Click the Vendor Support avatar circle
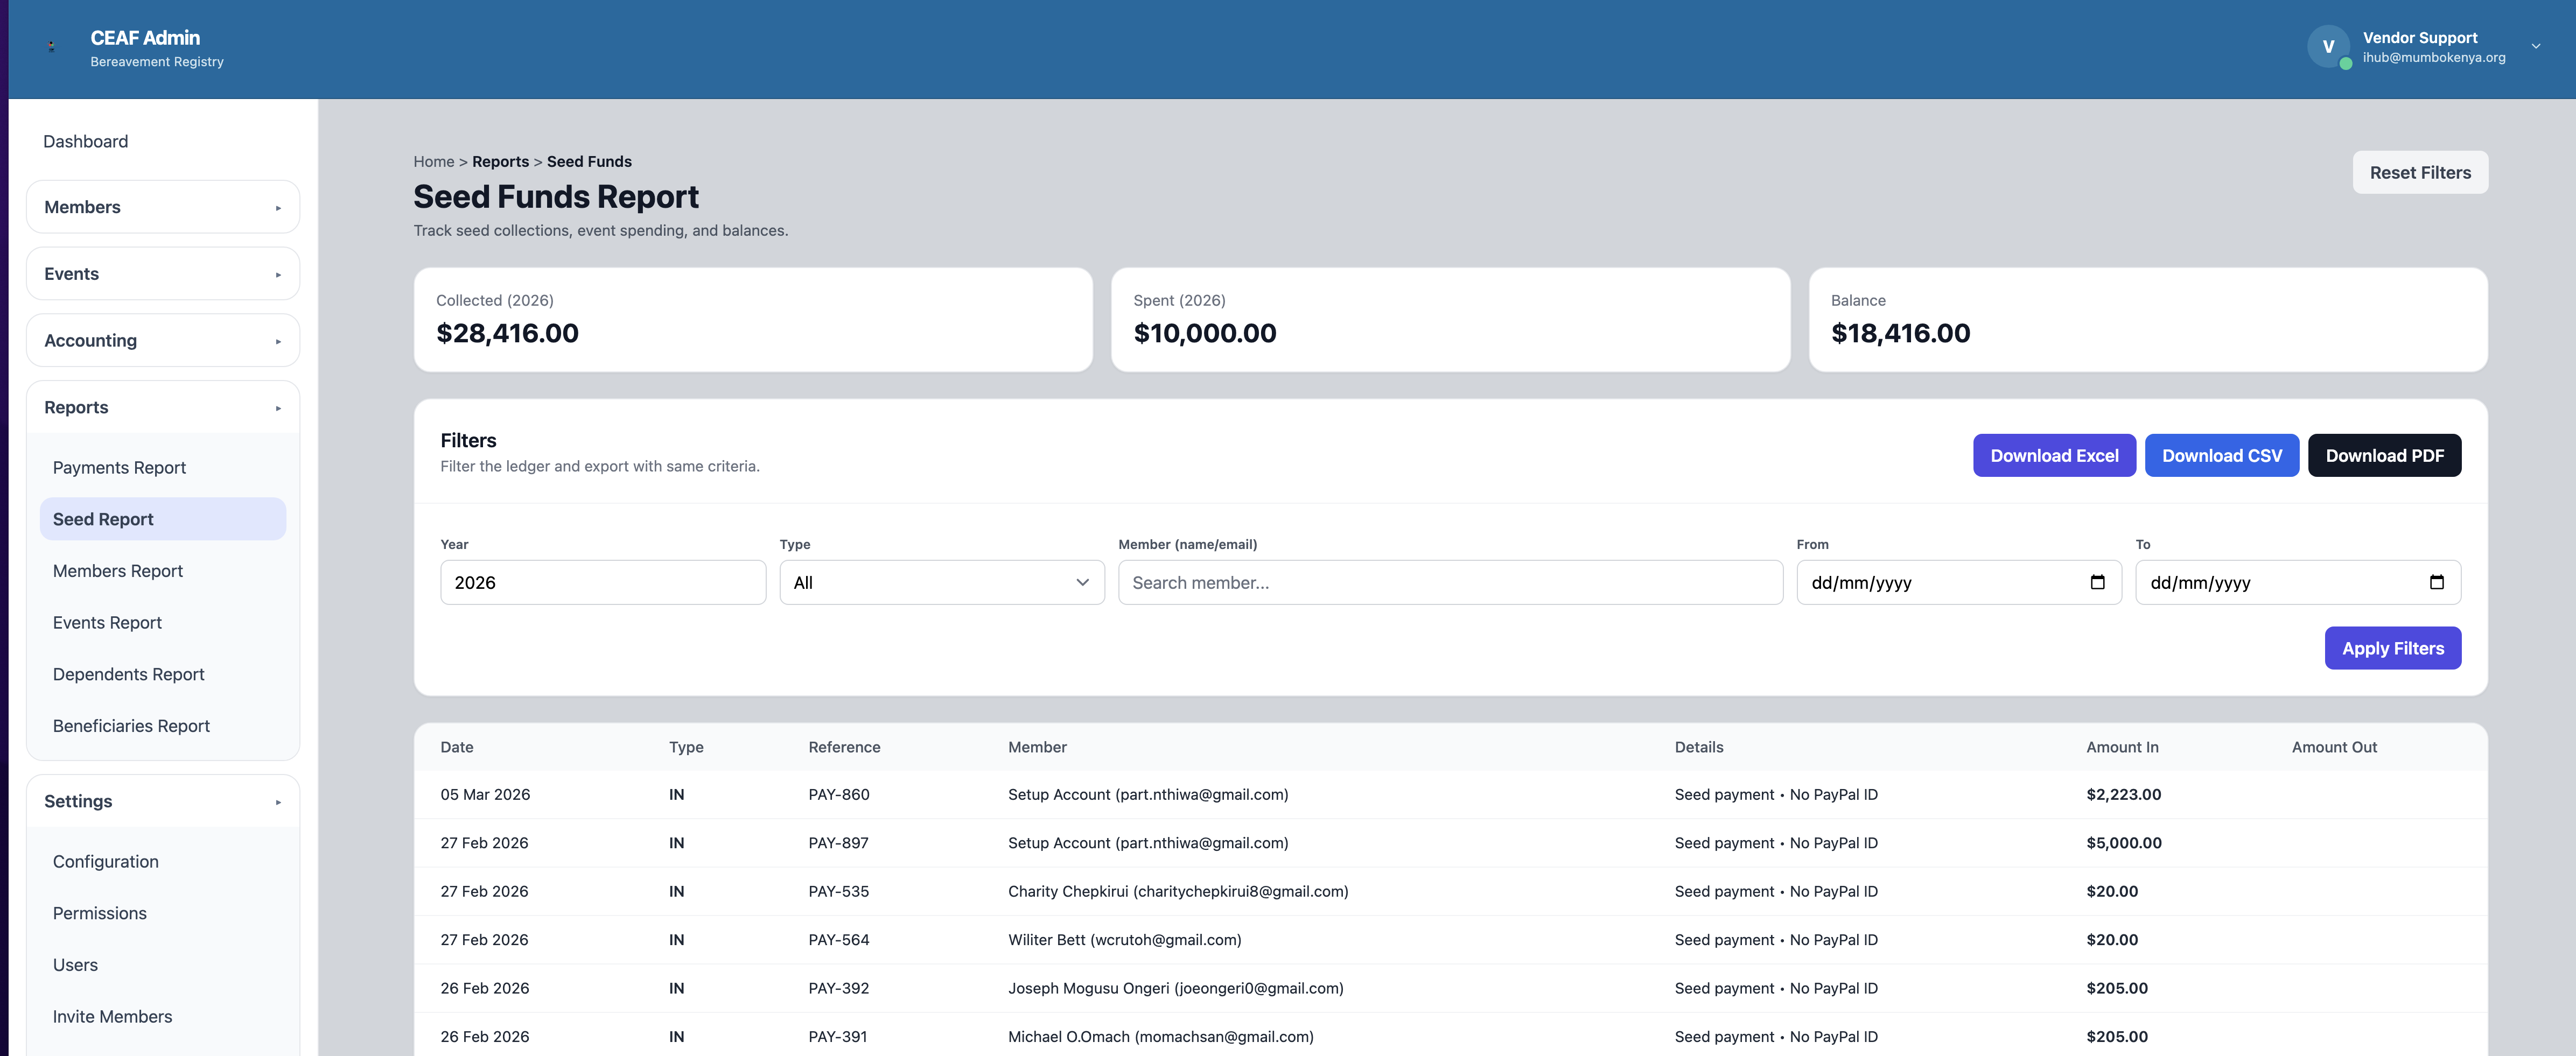2576x1056 pixels. pos(2328,47)
